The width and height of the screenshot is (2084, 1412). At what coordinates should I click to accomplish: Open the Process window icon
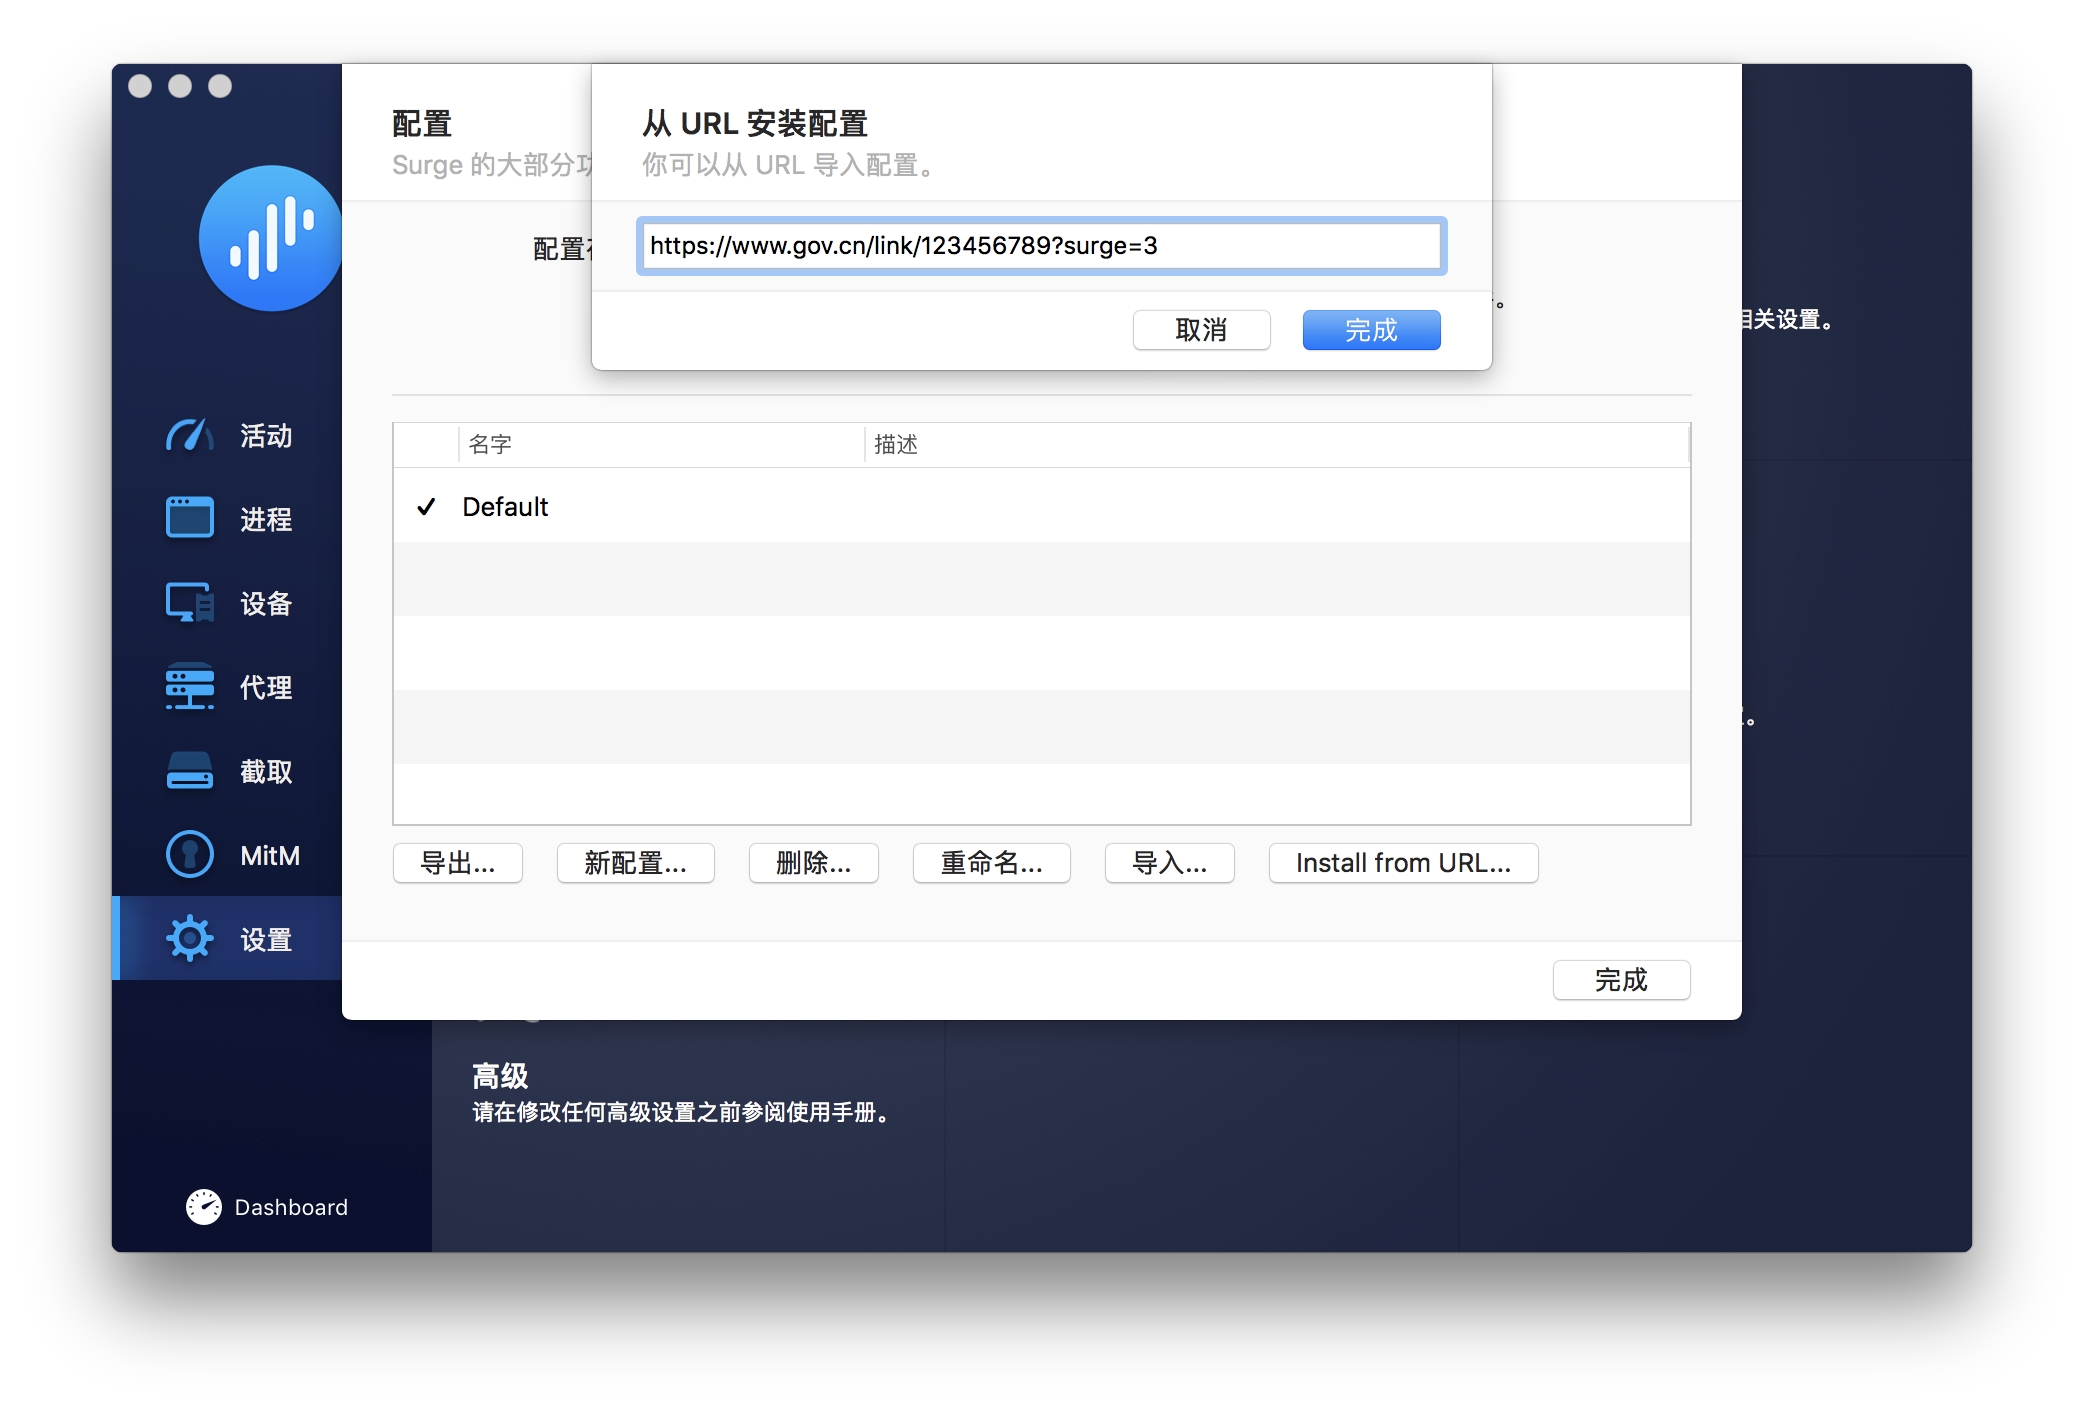pos(189,518)
